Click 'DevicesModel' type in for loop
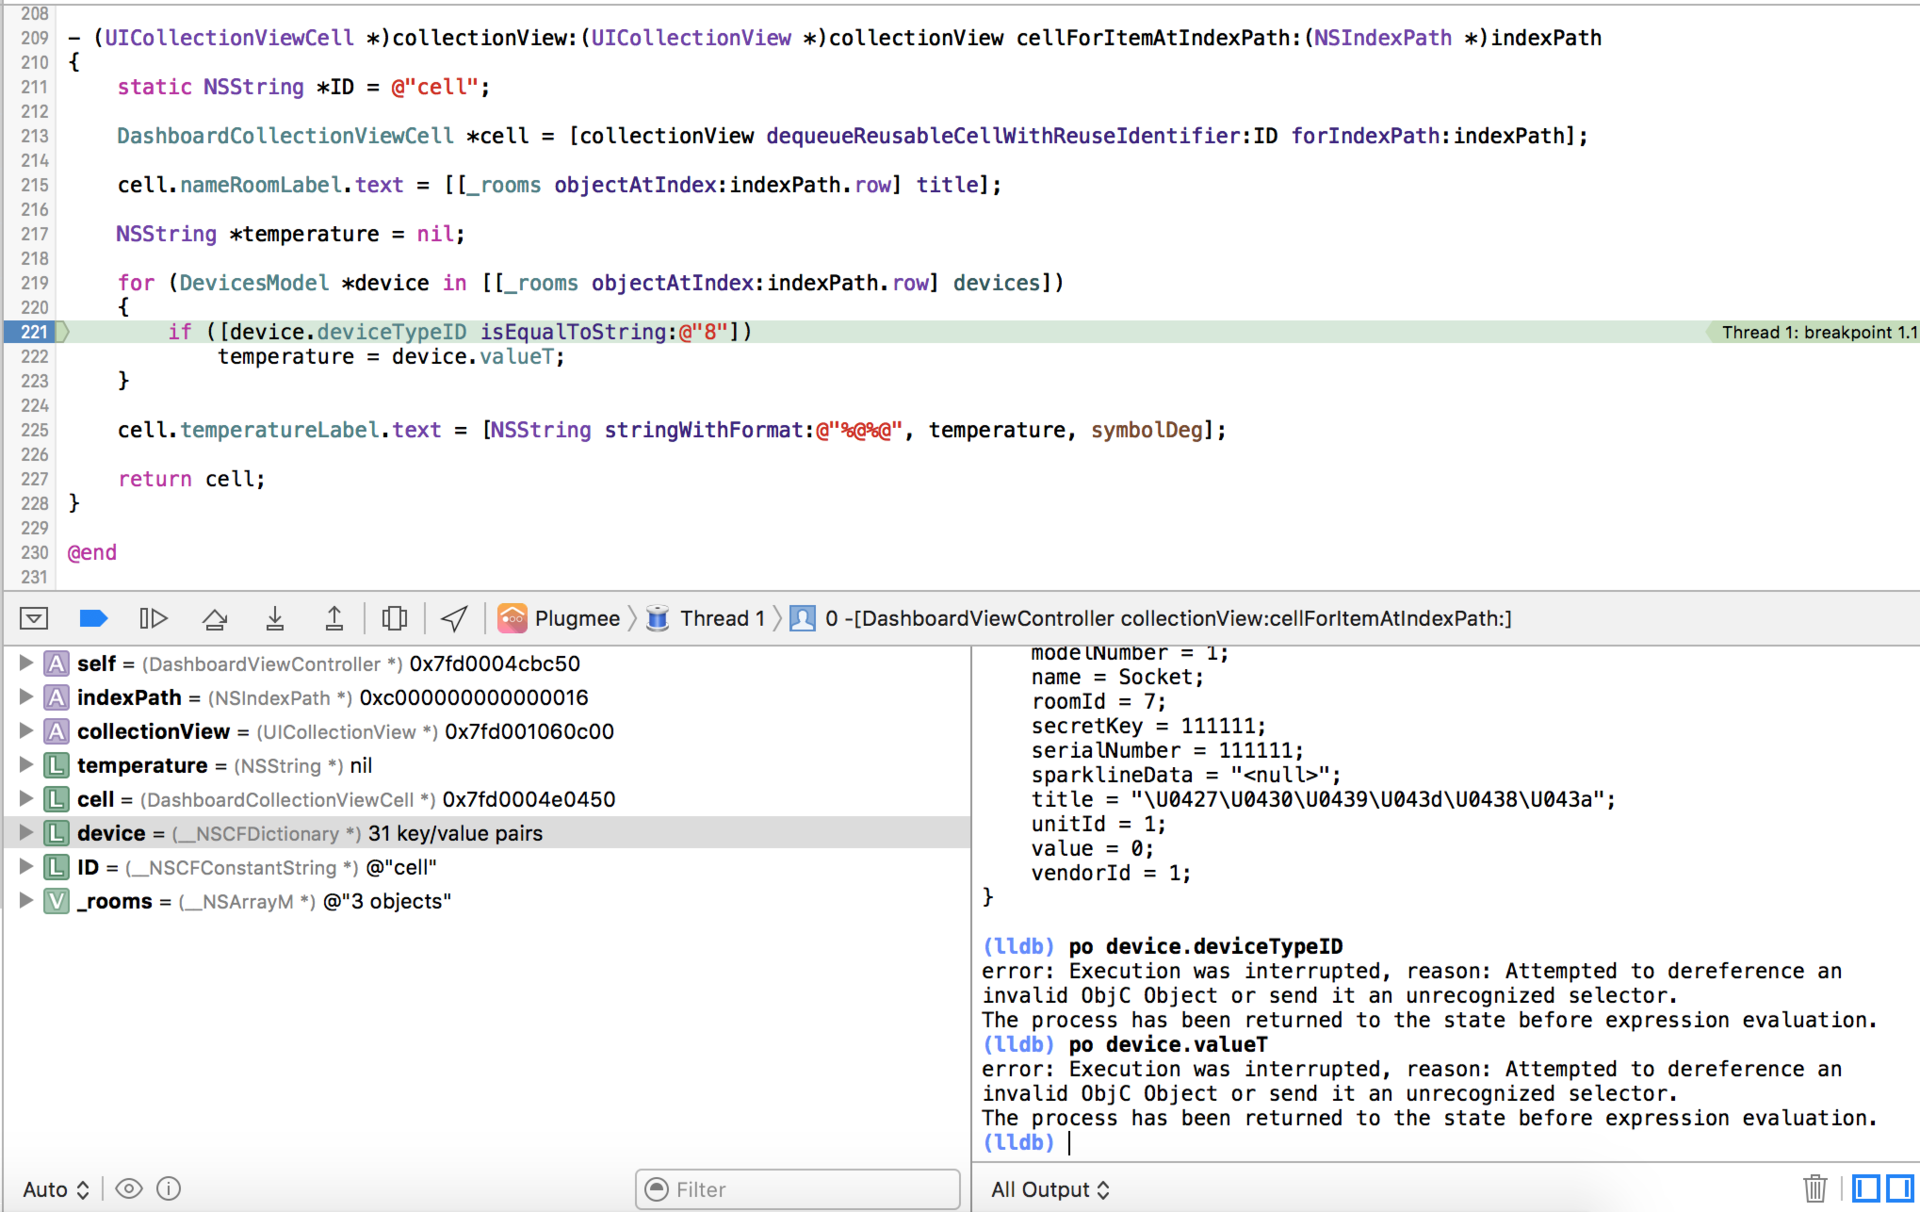Viewport: 1920px width, 1212px height. (x=254, y=282)
